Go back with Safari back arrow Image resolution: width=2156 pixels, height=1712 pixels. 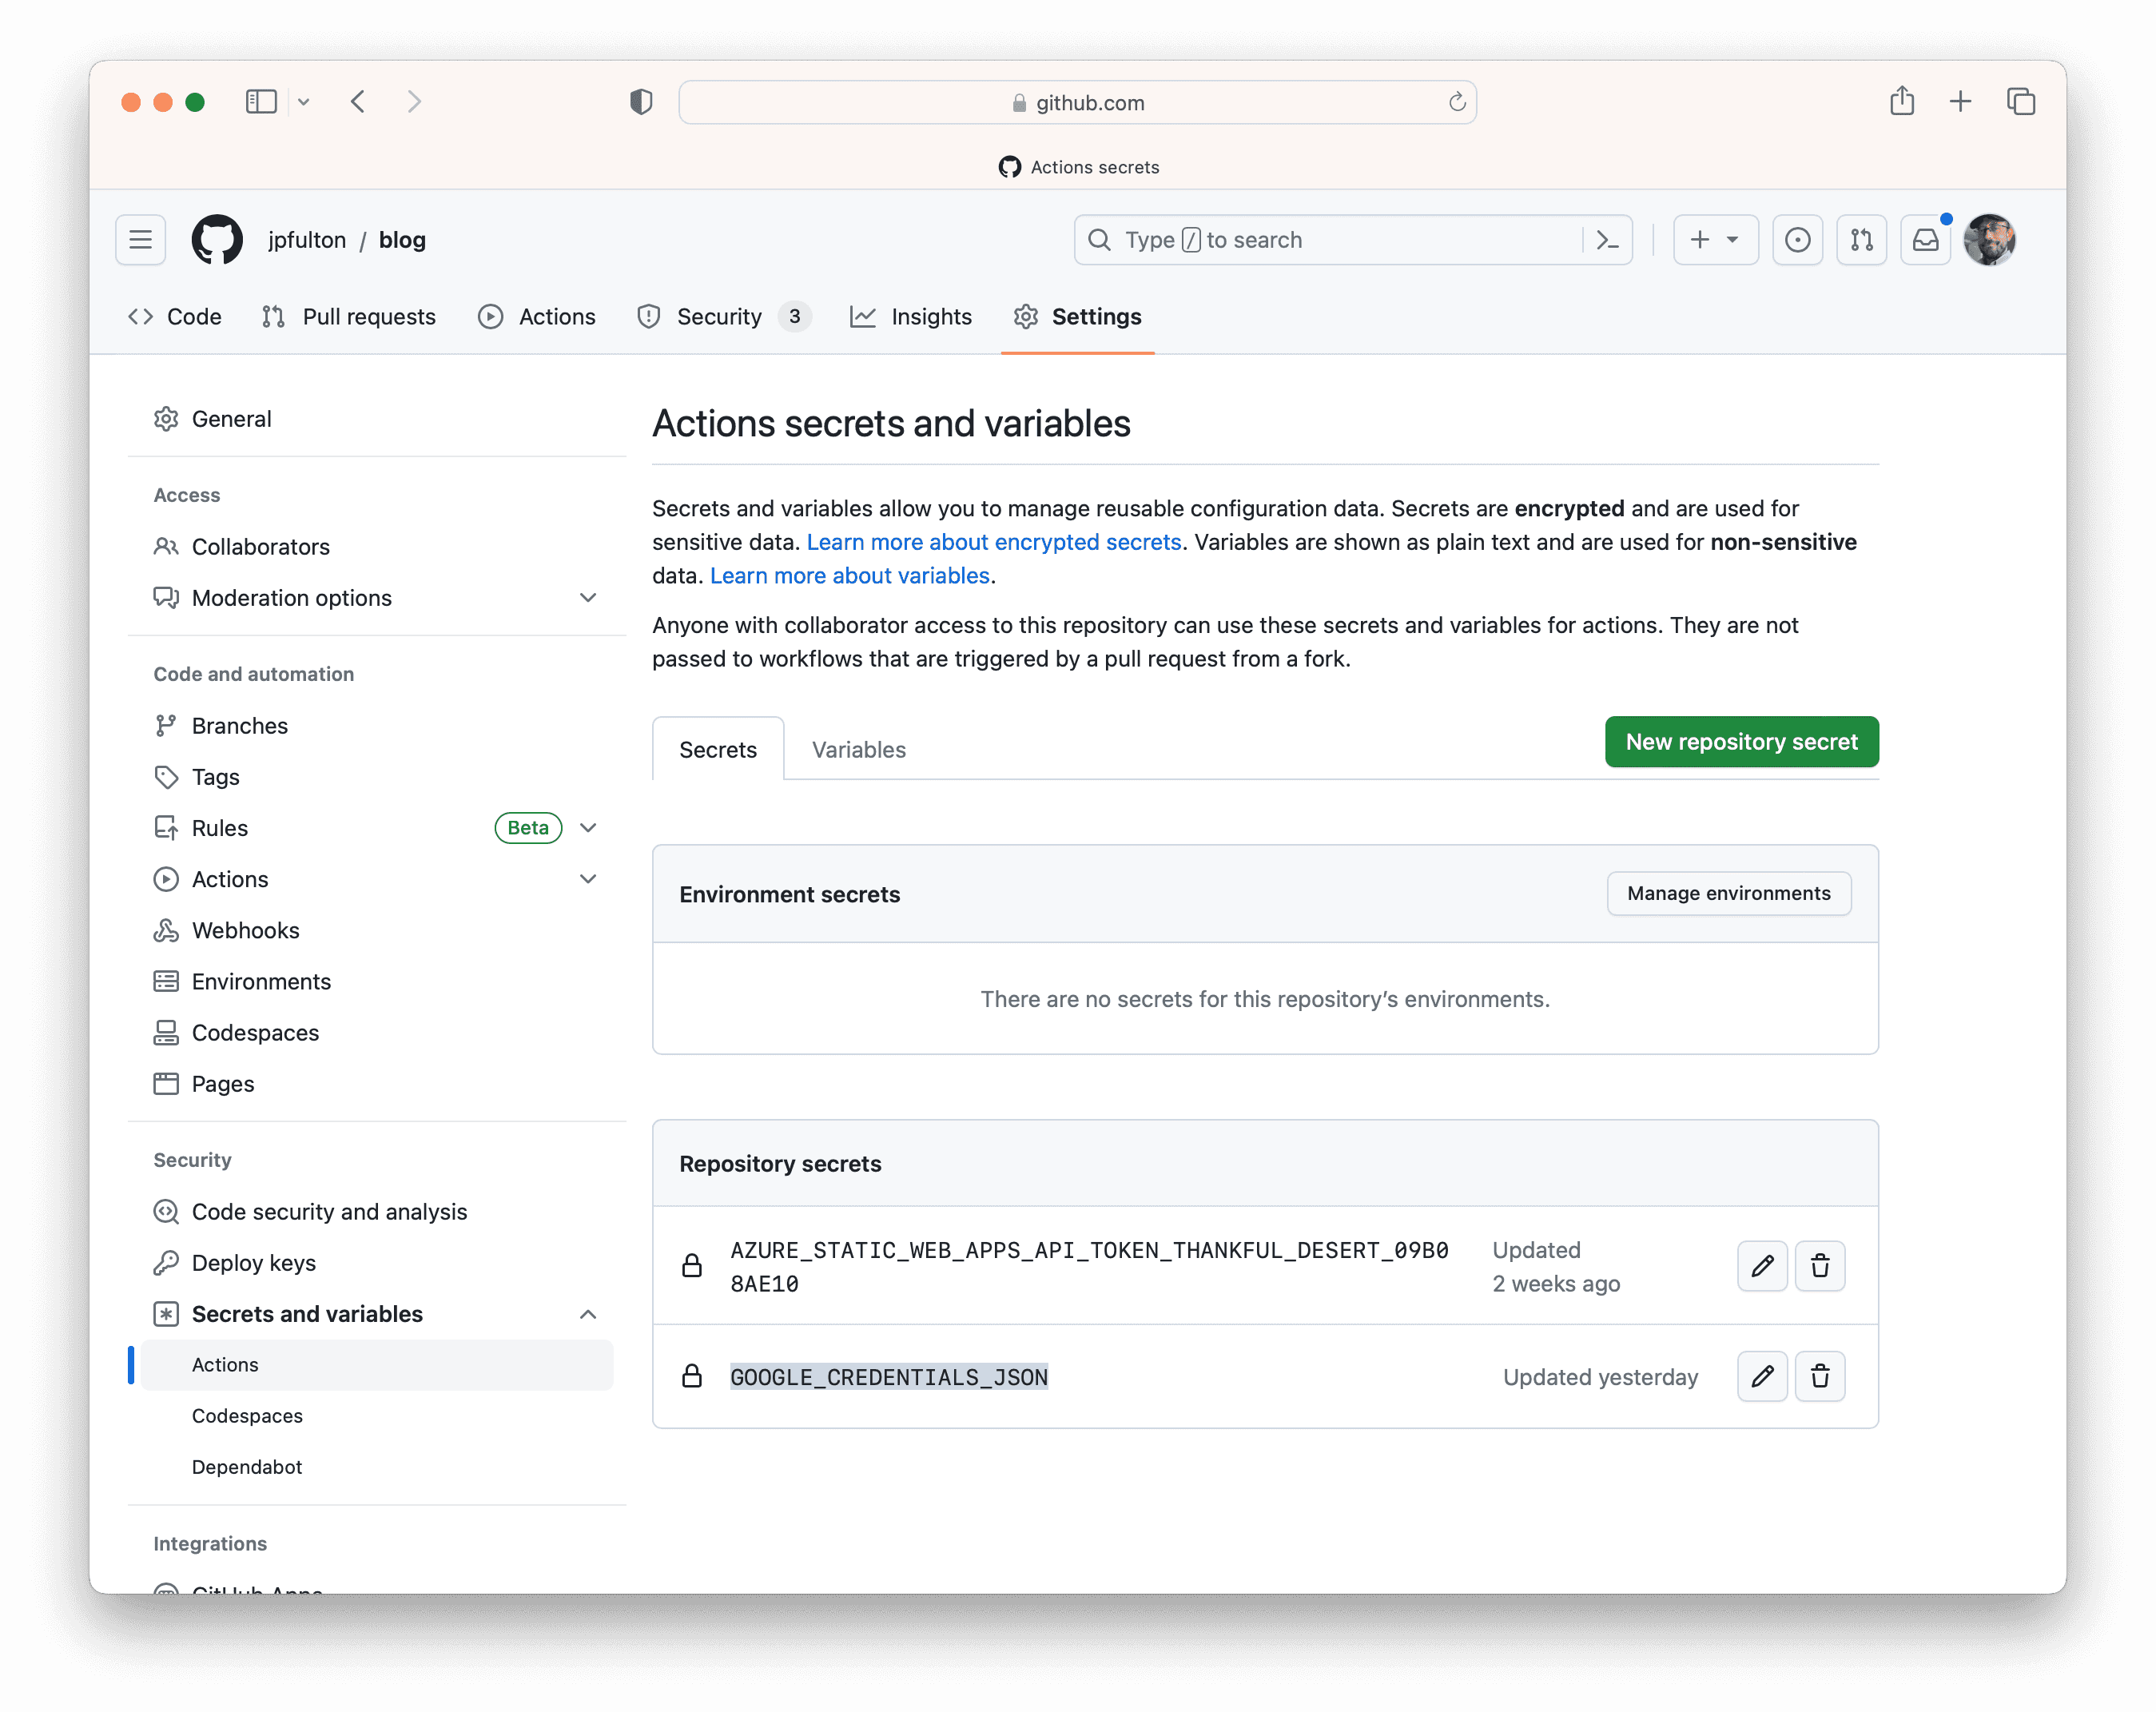click(358, 102)
